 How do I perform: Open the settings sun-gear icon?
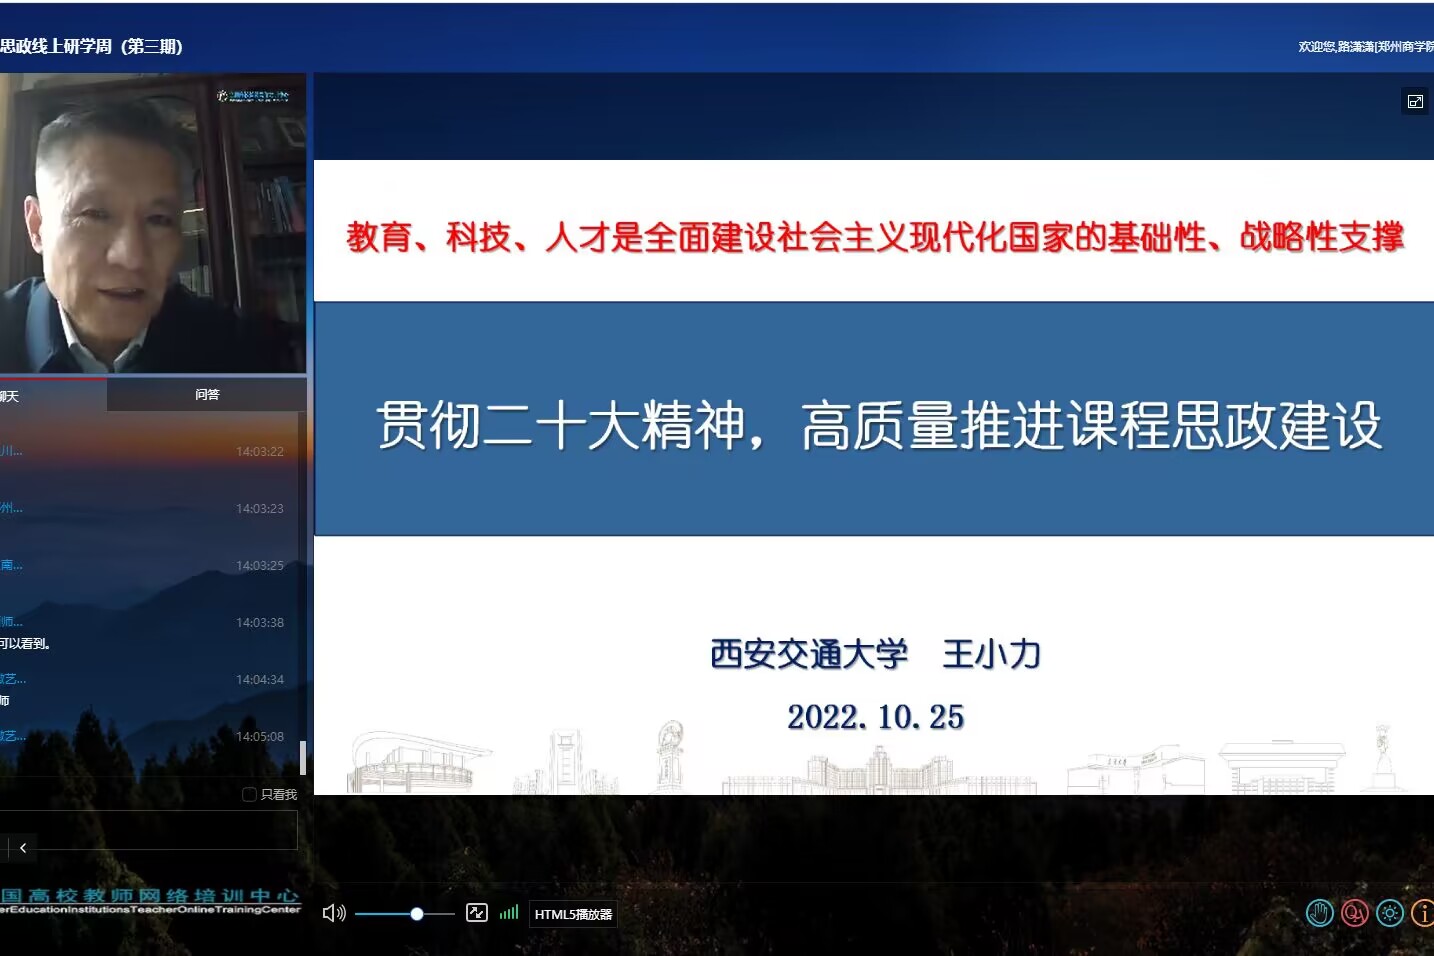tap(1390, 913)
